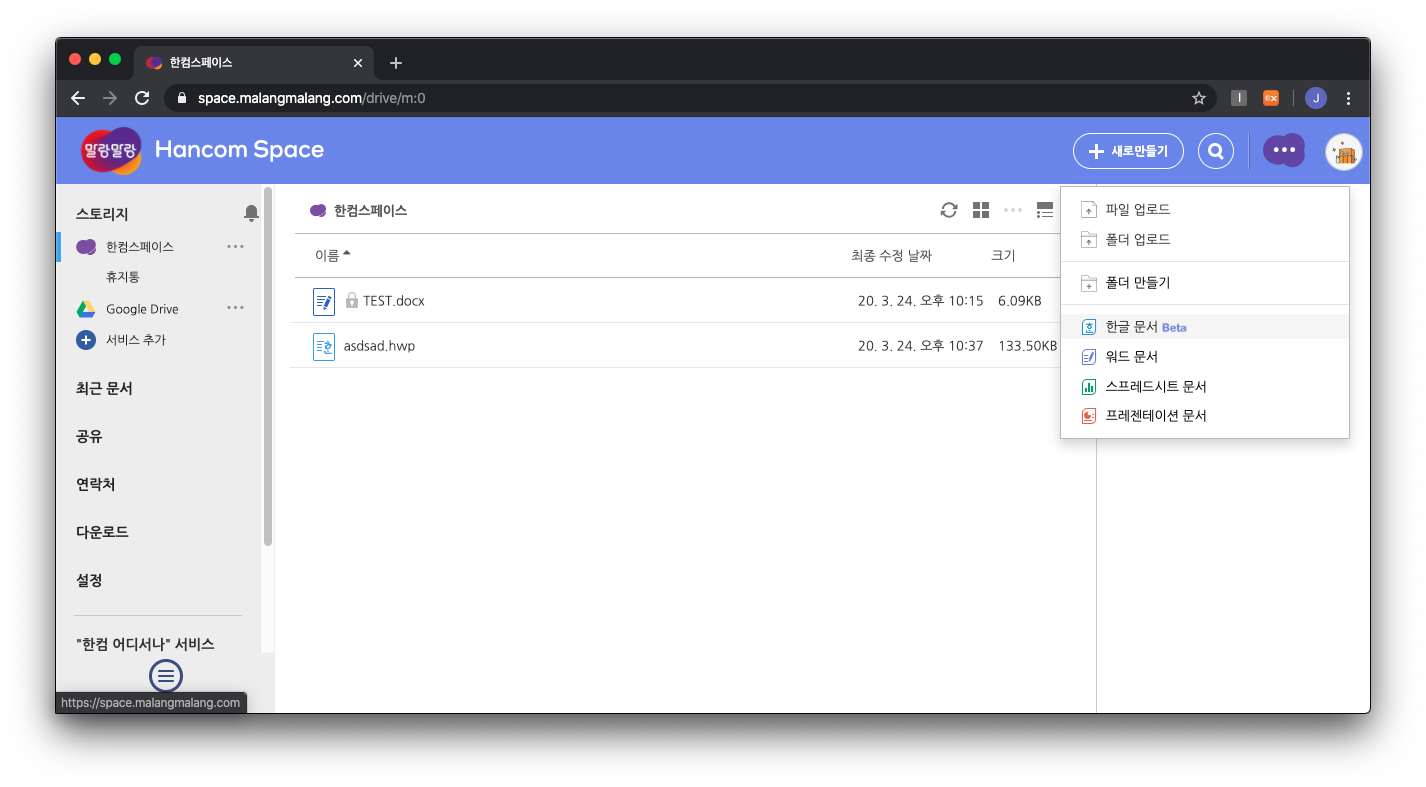Viewport: 1426px width, 787px height.
Task: Switch to detailed list view icon
Action: point(1045,210)
